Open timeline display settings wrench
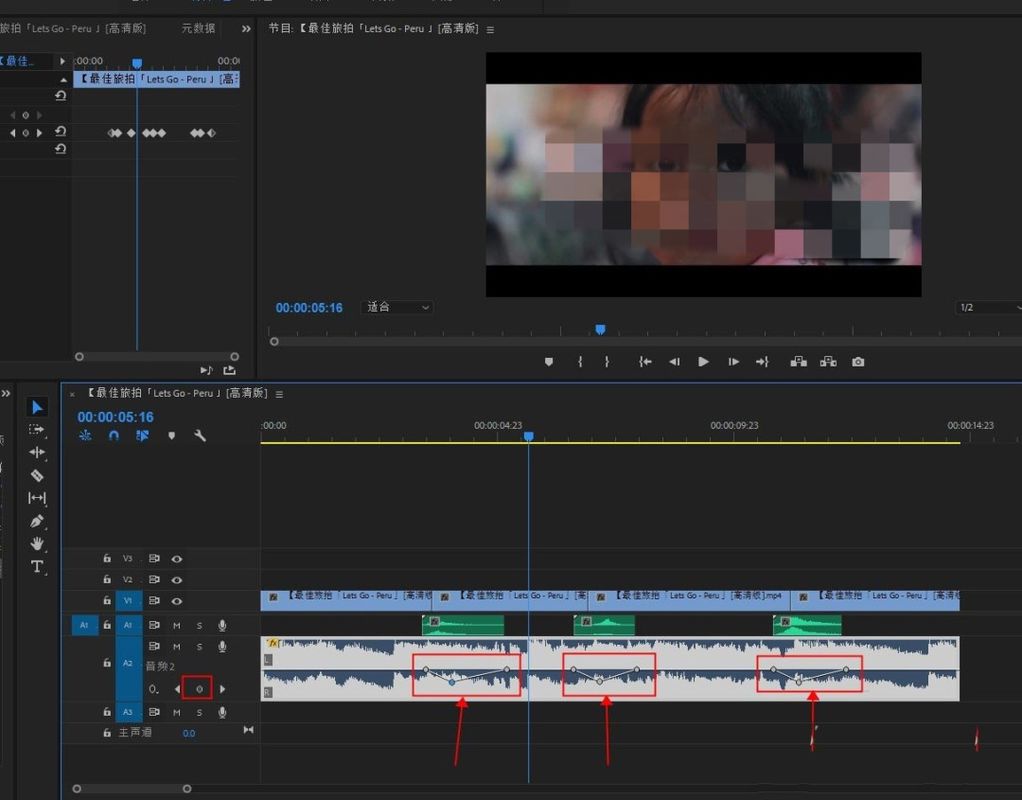Screen dimensions: 1022x800 point(200,436)
